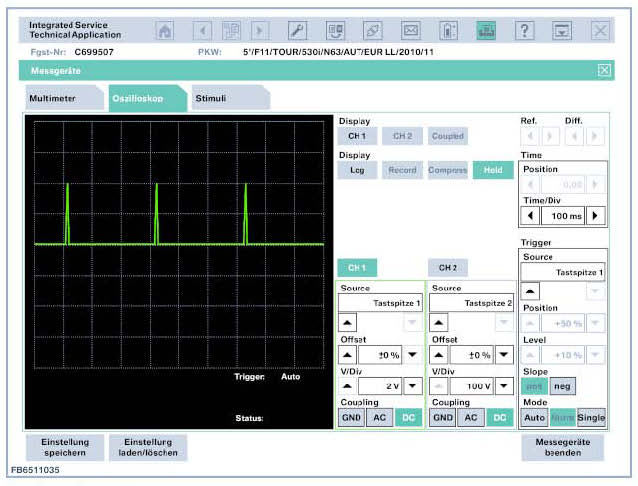Move Time Position left
Image resolution: width=638 pixels, height=486 pixels.
point(530,184)
